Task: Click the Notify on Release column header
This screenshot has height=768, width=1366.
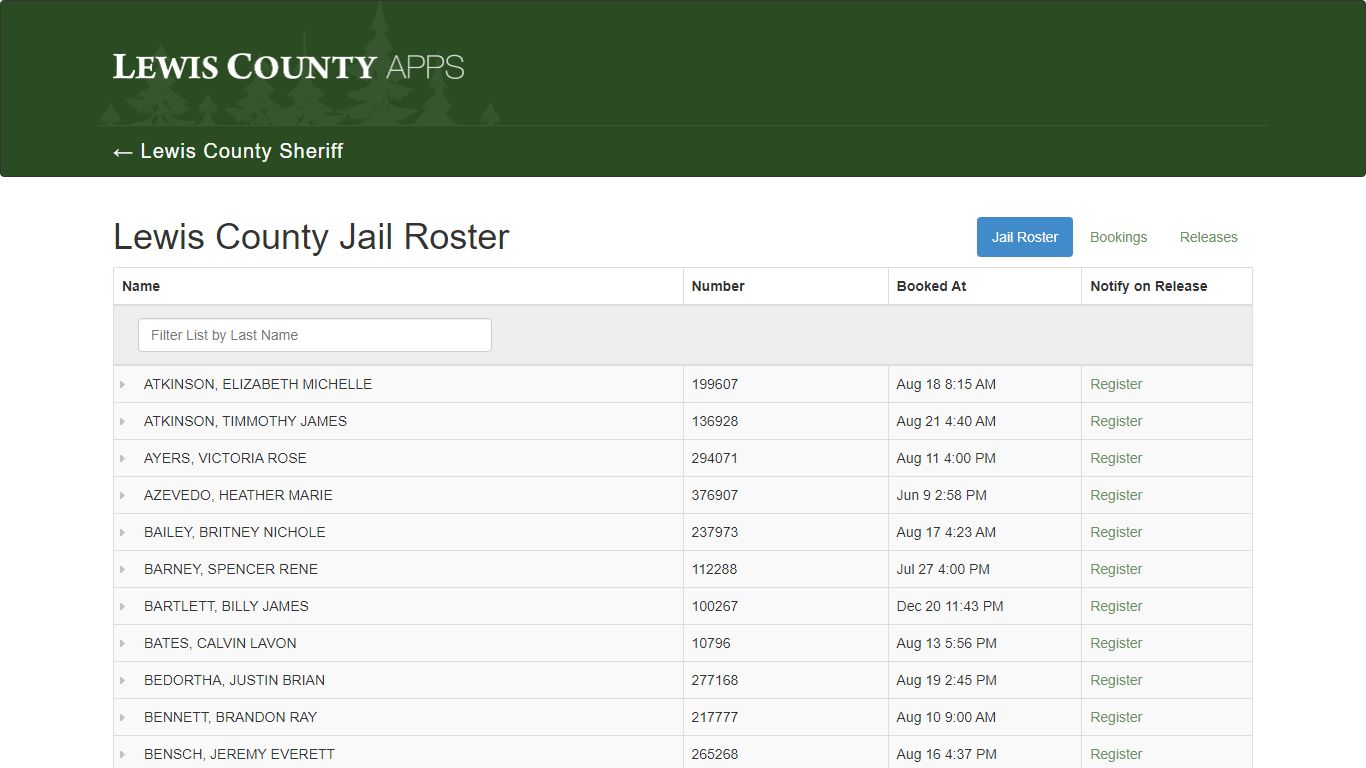Action: [x=1148, y=286]
